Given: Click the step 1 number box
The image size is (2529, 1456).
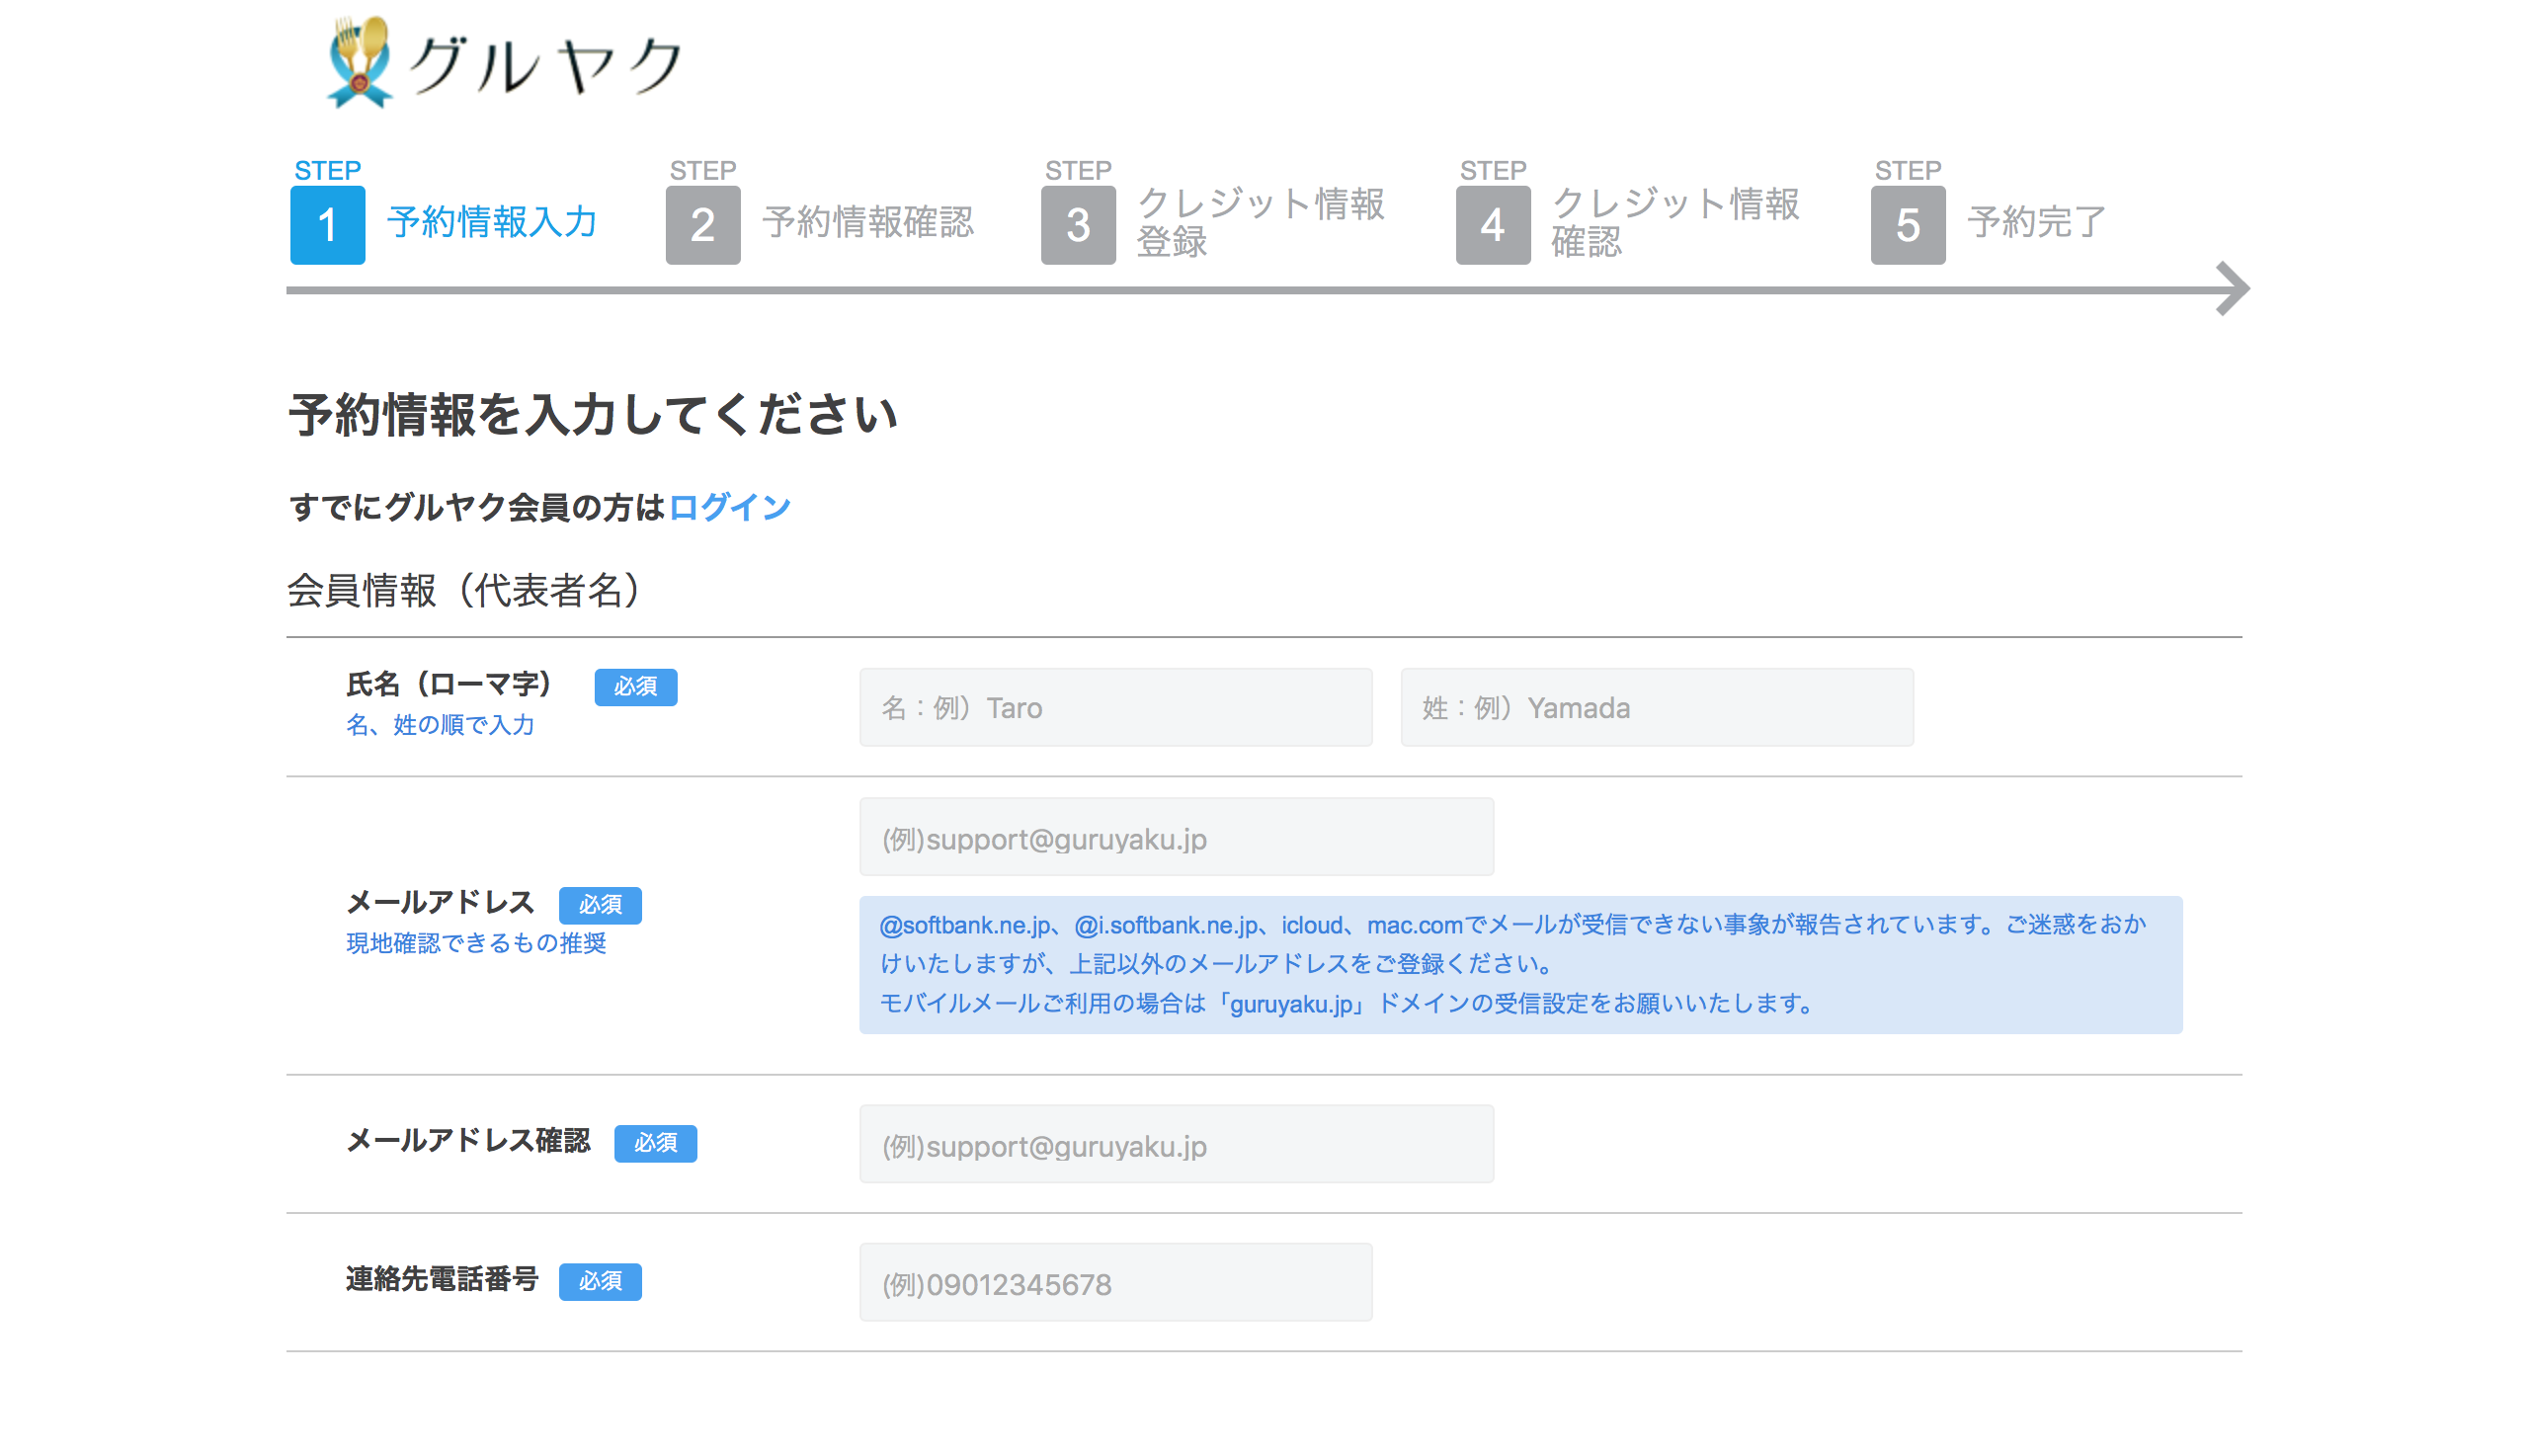Looking at the screenshot, I should pos(327,224).
